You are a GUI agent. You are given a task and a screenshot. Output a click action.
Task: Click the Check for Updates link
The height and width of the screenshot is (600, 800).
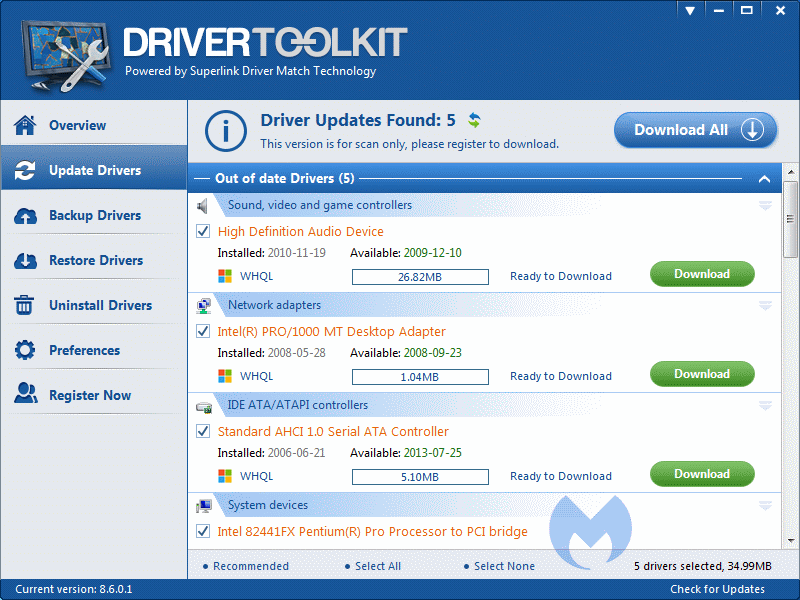click(717, 590)
